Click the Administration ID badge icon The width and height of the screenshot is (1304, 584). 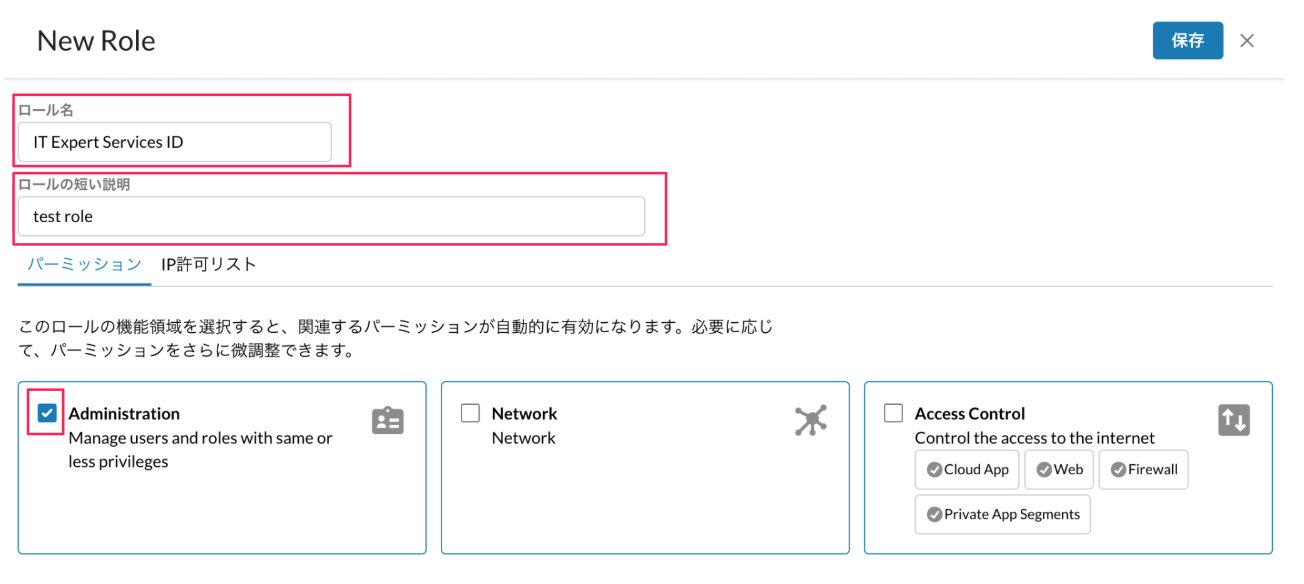coord(388,421)
